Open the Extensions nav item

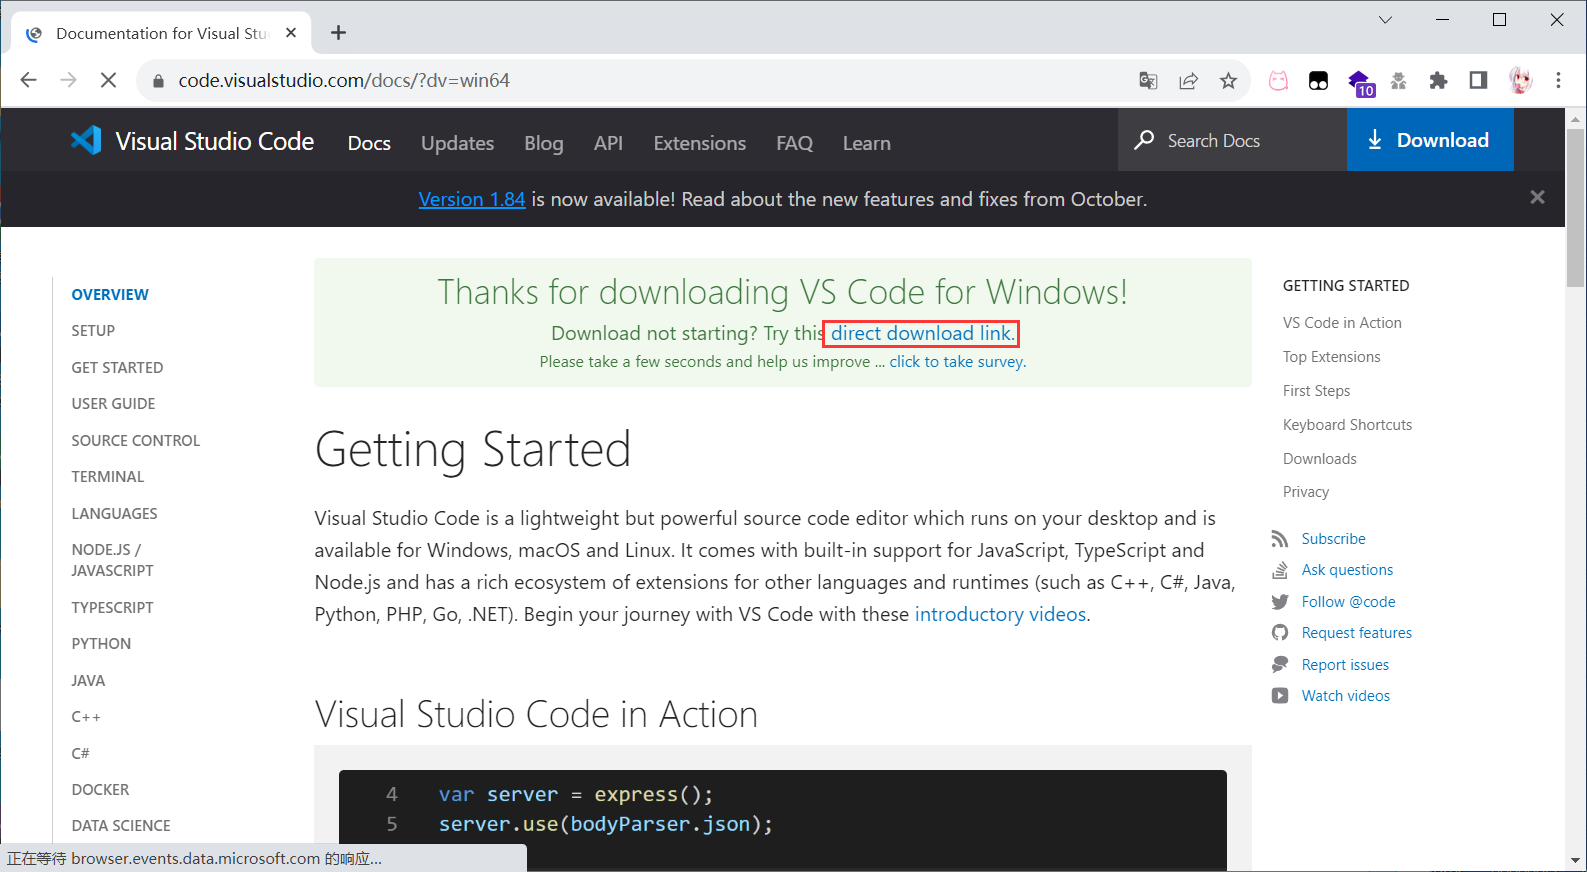700,143
